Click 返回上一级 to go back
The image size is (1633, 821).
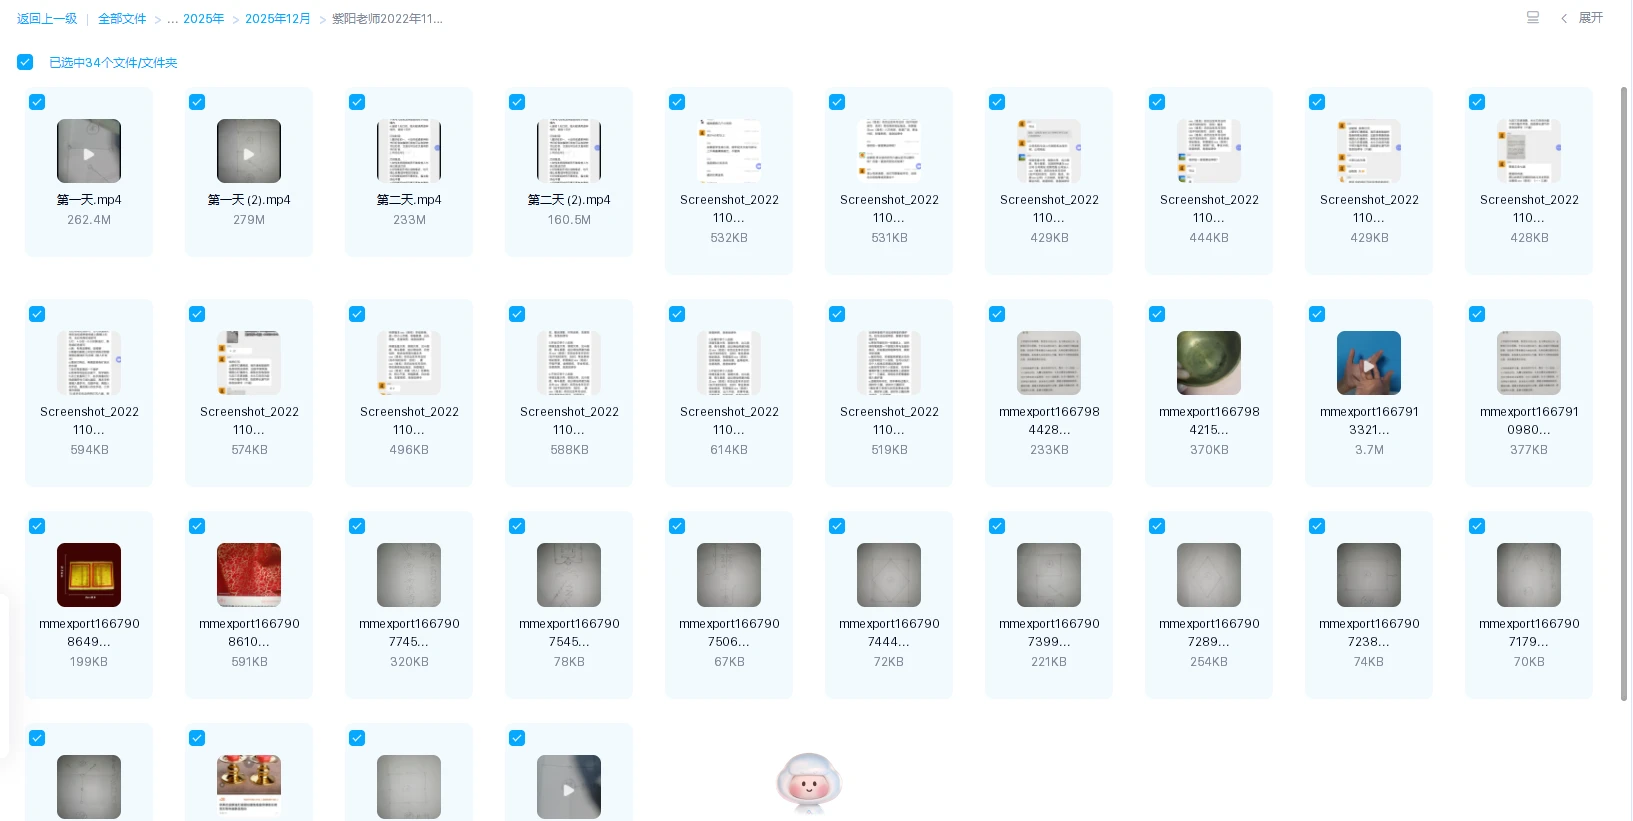click(47, 19)
